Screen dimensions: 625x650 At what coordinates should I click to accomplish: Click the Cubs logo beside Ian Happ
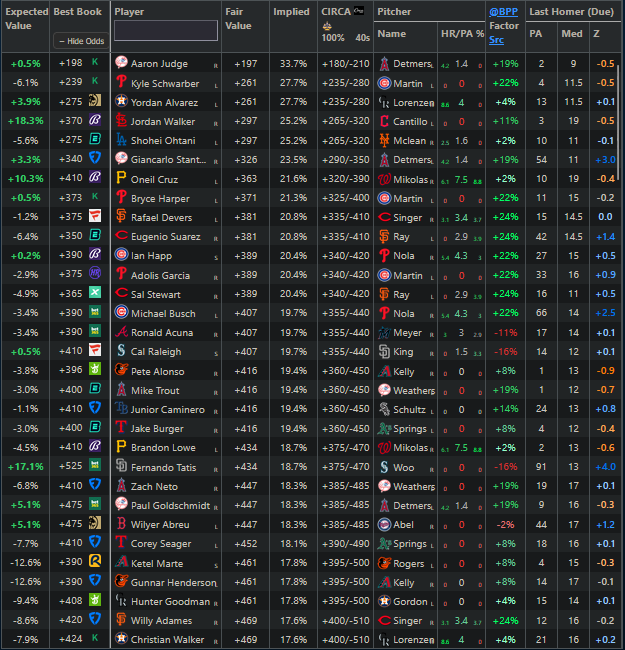click(121, 254)
